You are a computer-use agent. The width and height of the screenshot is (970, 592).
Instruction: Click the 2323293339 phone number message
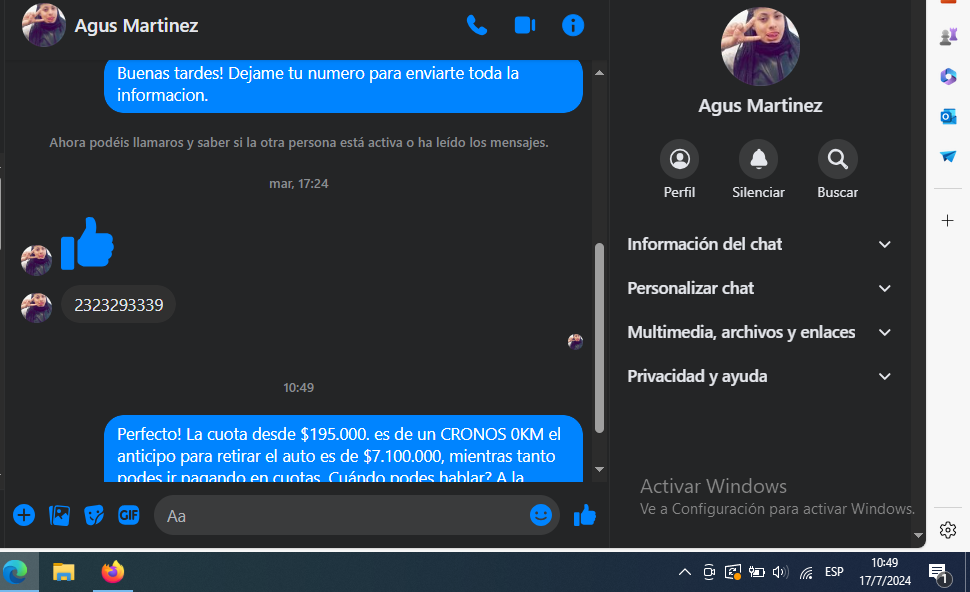click(118, 304)
